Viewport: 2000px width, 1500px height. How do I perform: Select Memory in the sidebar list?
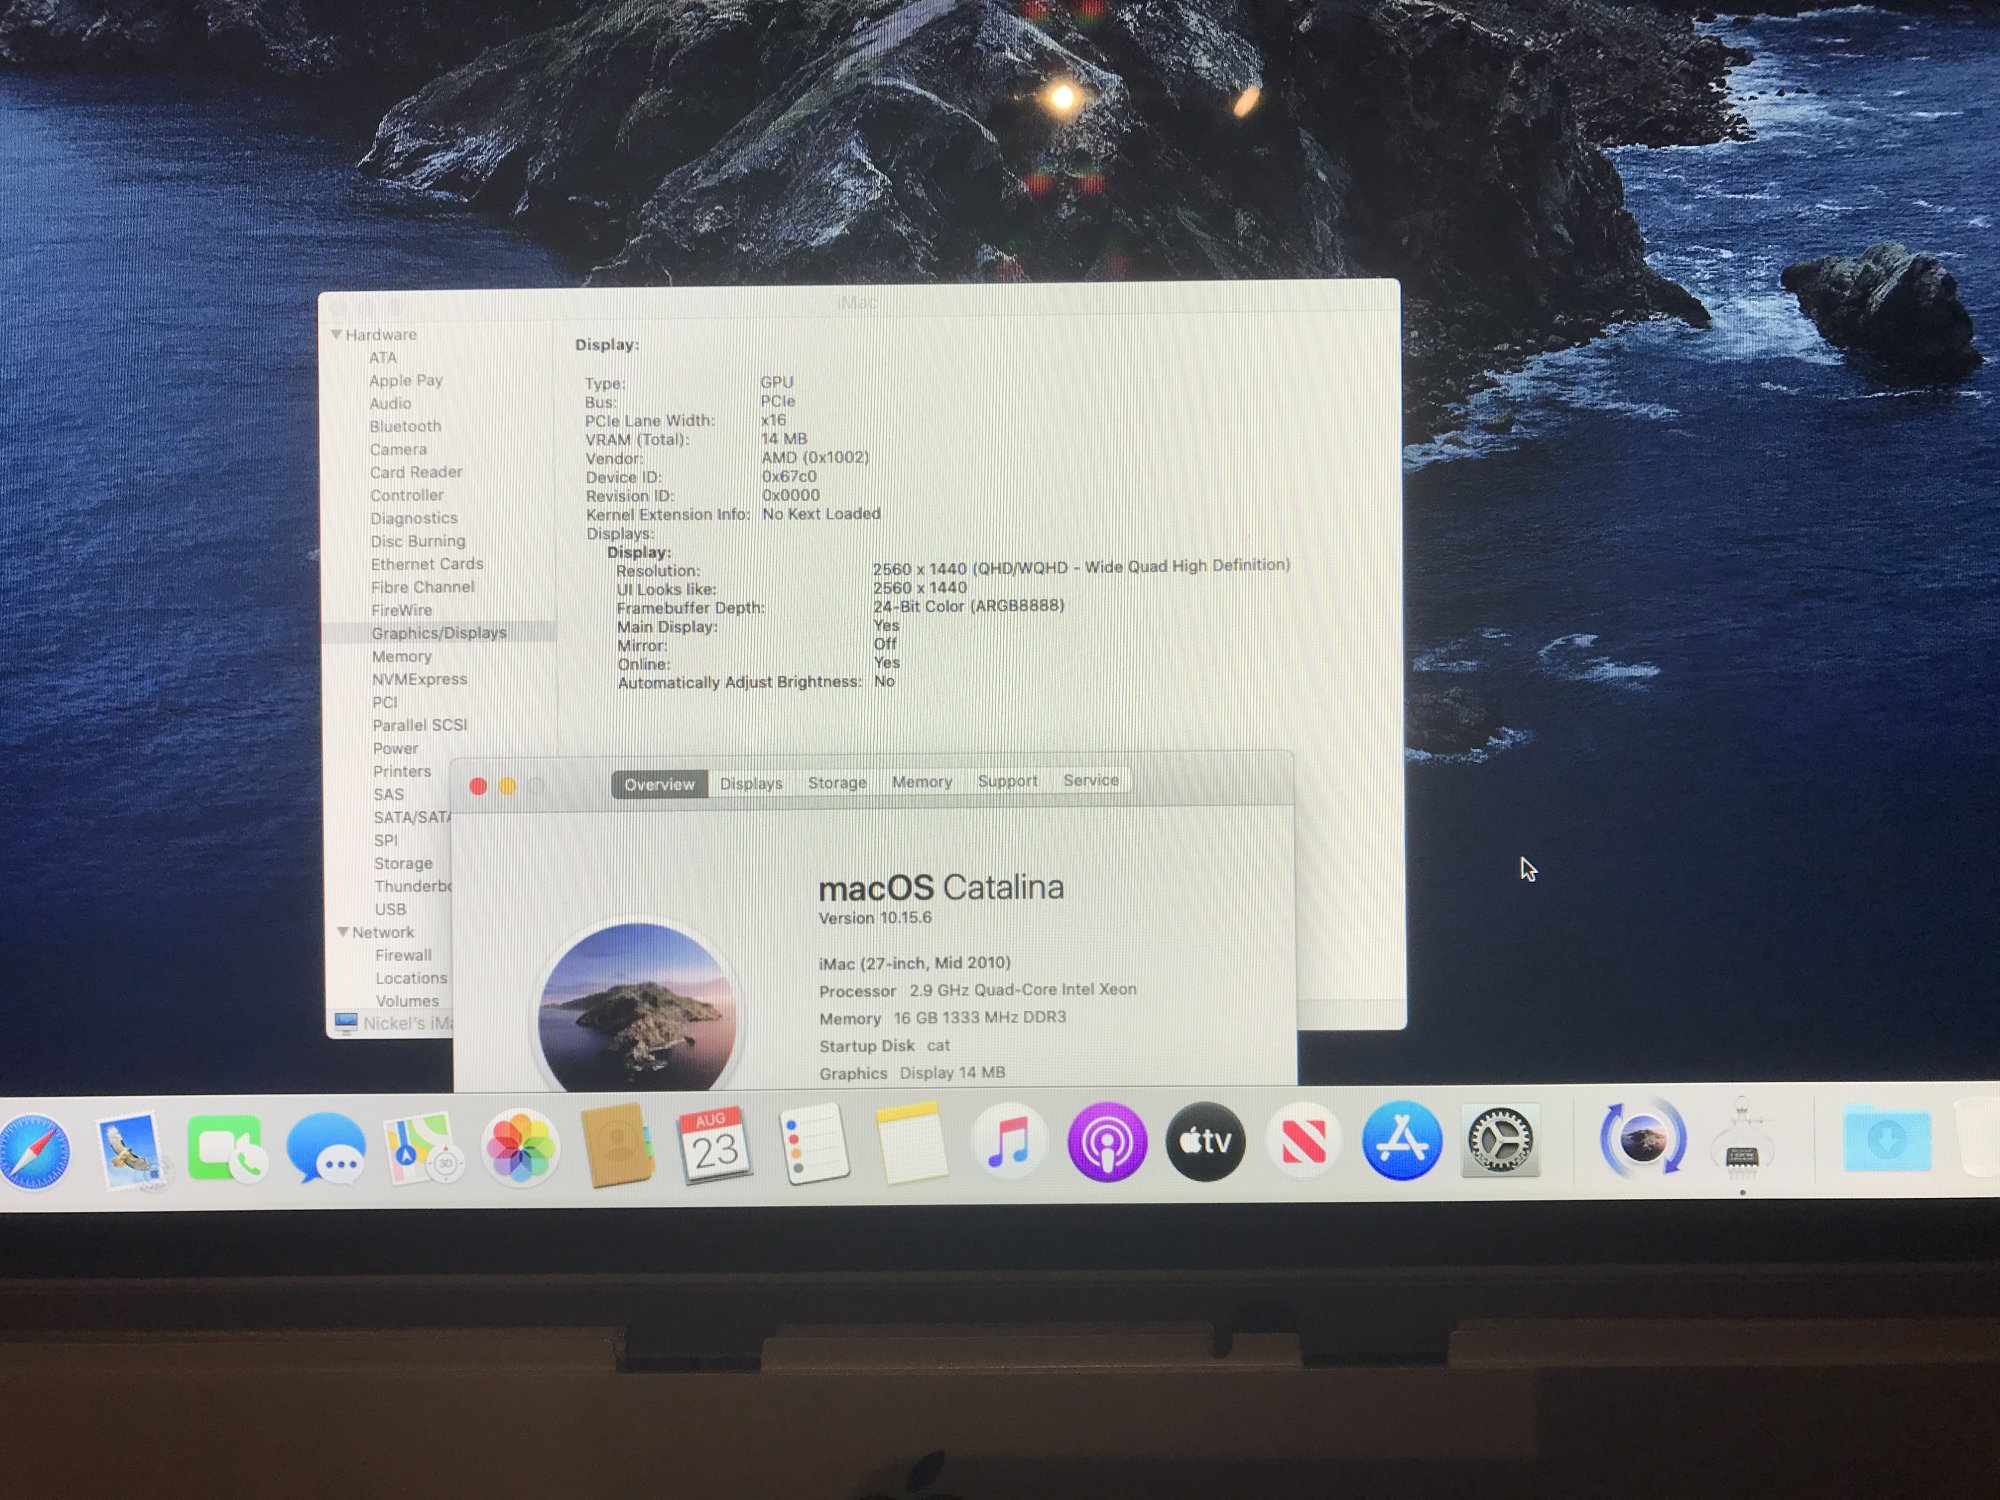(x=402, y=656)
